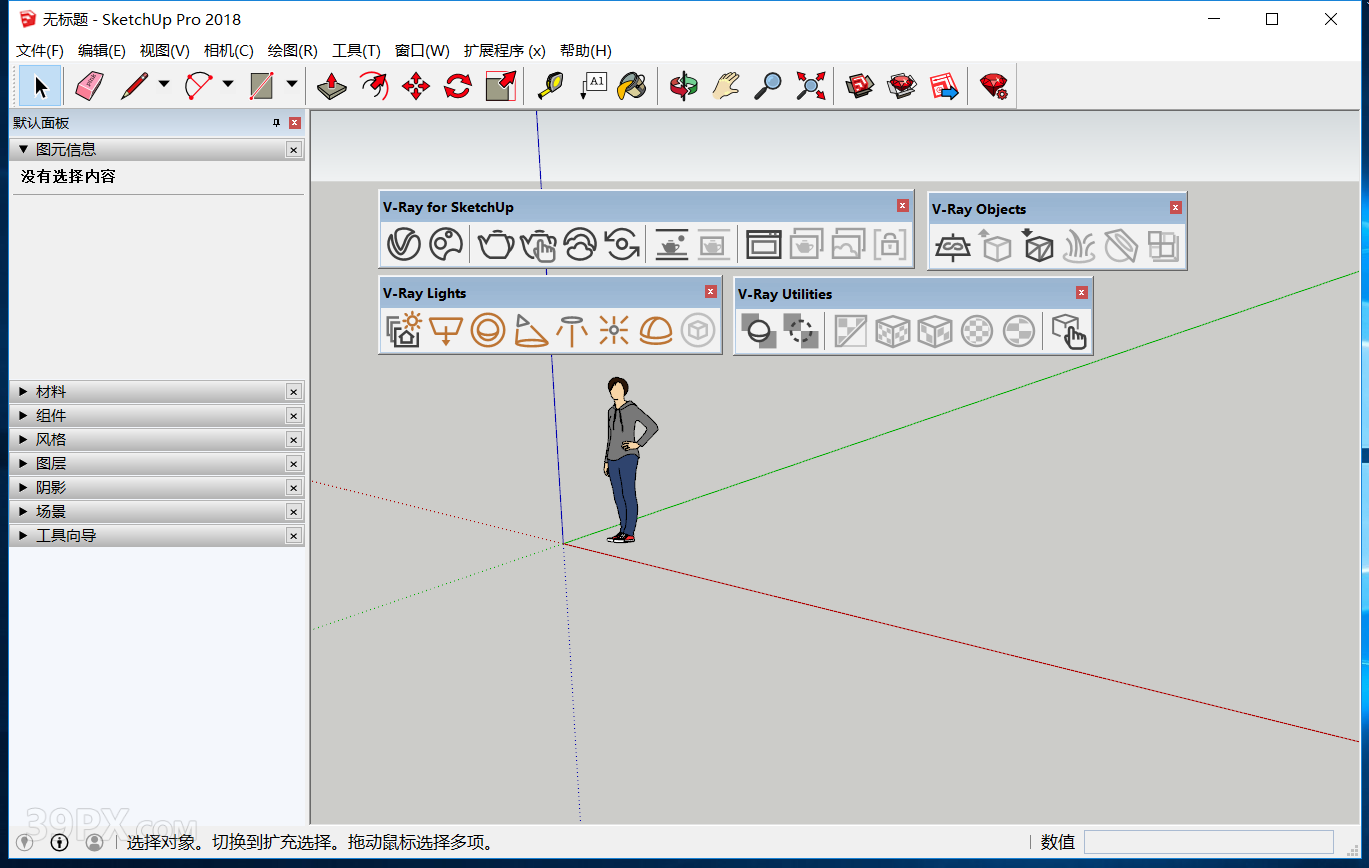Add a V-Ray IES light
1369x868 pixels.
click(x=572, y=330)
